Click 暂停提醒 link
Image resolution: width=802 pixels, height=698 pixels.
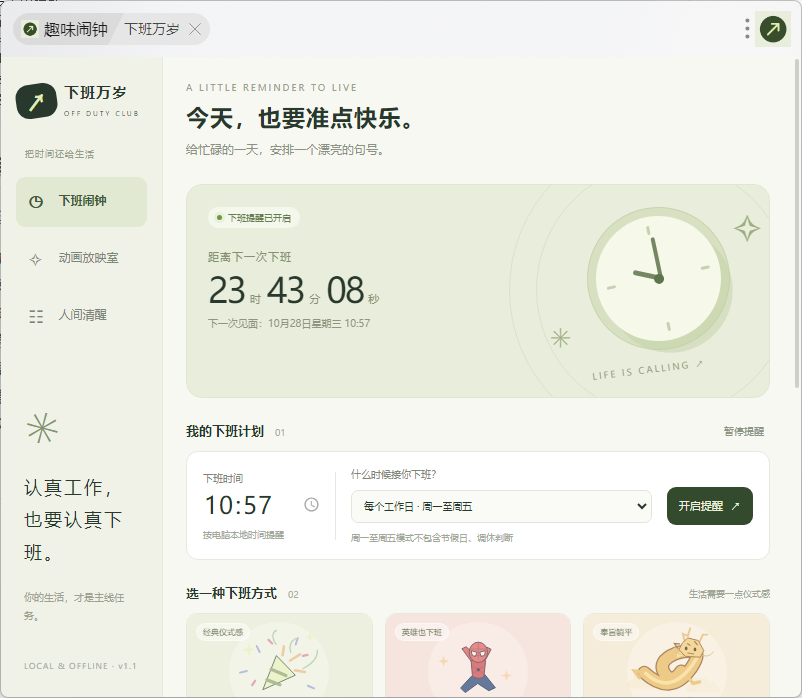[744, 431]
